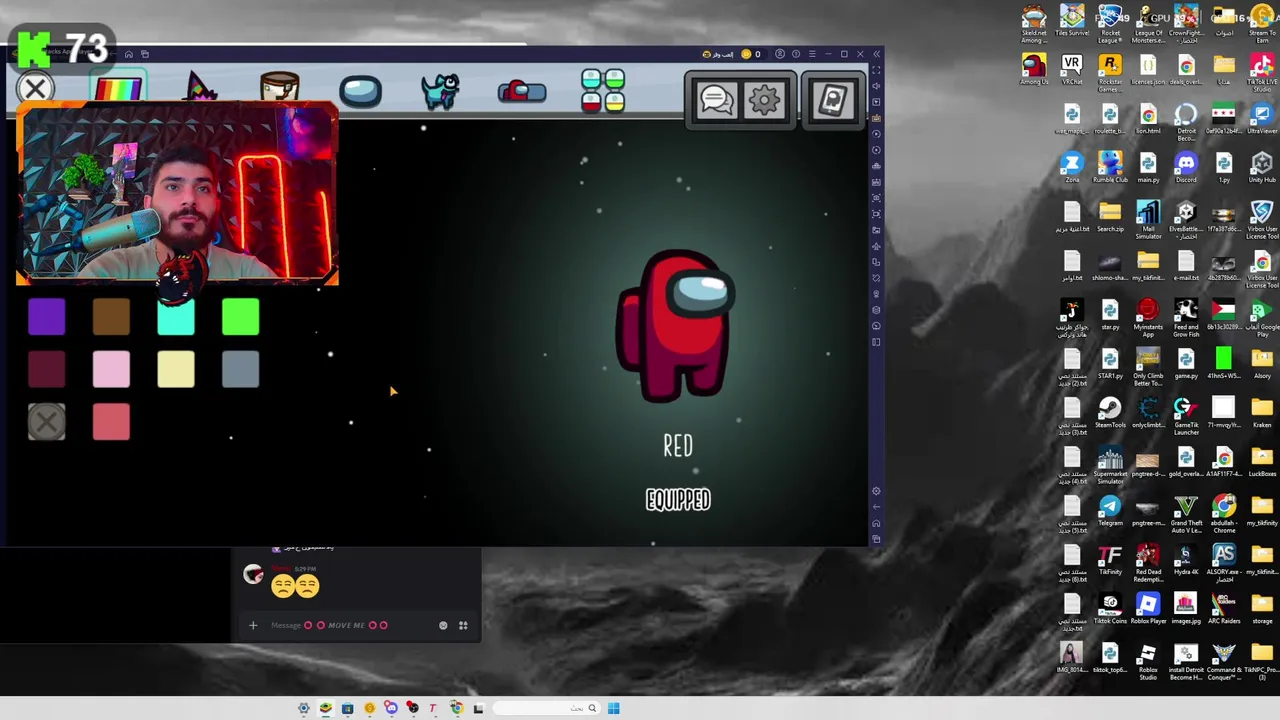The width and height of the screenshot is (1280, 720).
Task: Select the storage desktop folder
Action: pyautogui.click(x=1262, y=609)
